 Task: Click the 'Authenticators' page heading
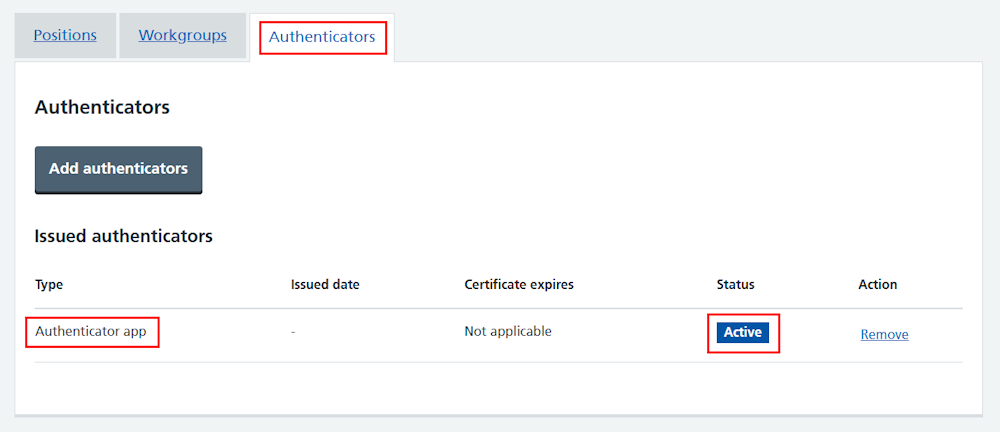pos(102,107)
